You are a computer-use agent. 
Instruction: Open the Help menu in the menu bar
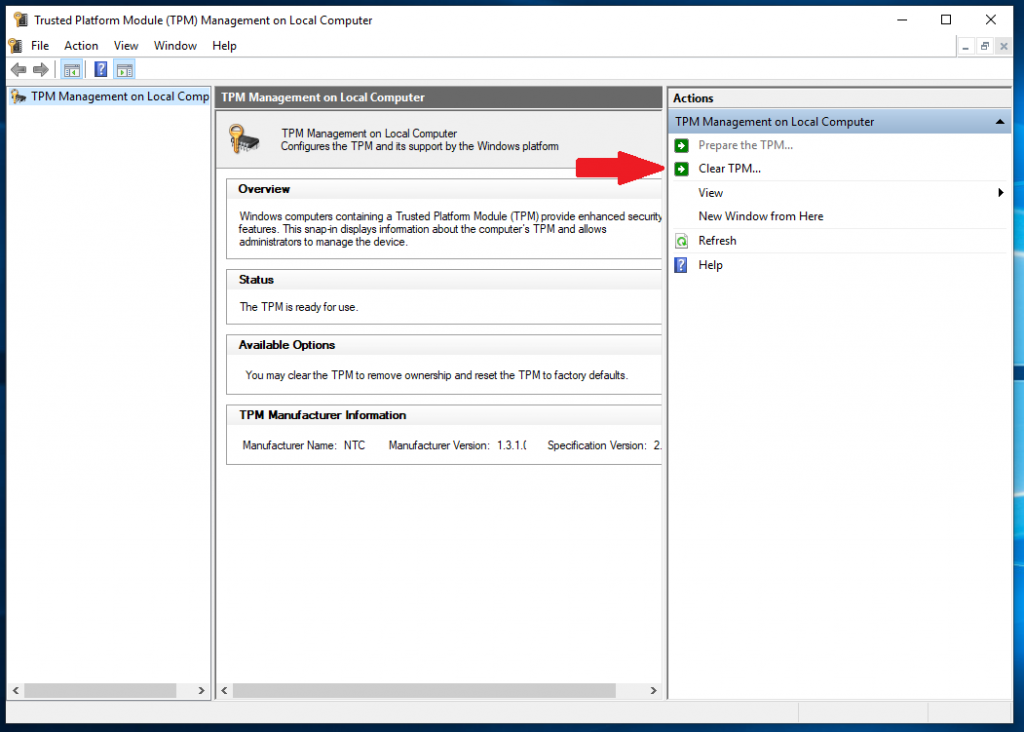pyautogui.click(x=224, y=46)
